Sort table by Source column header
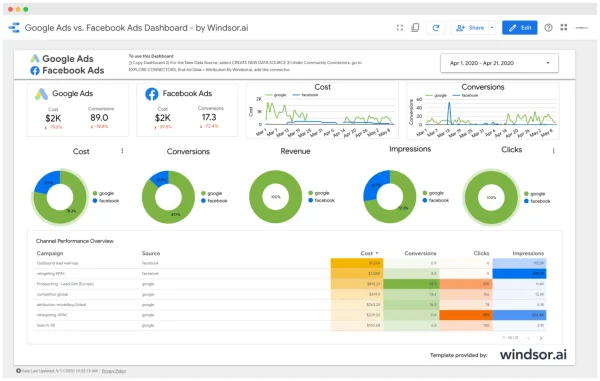Image resolution: width=600 pixels, height=381 pixels. 151,253
